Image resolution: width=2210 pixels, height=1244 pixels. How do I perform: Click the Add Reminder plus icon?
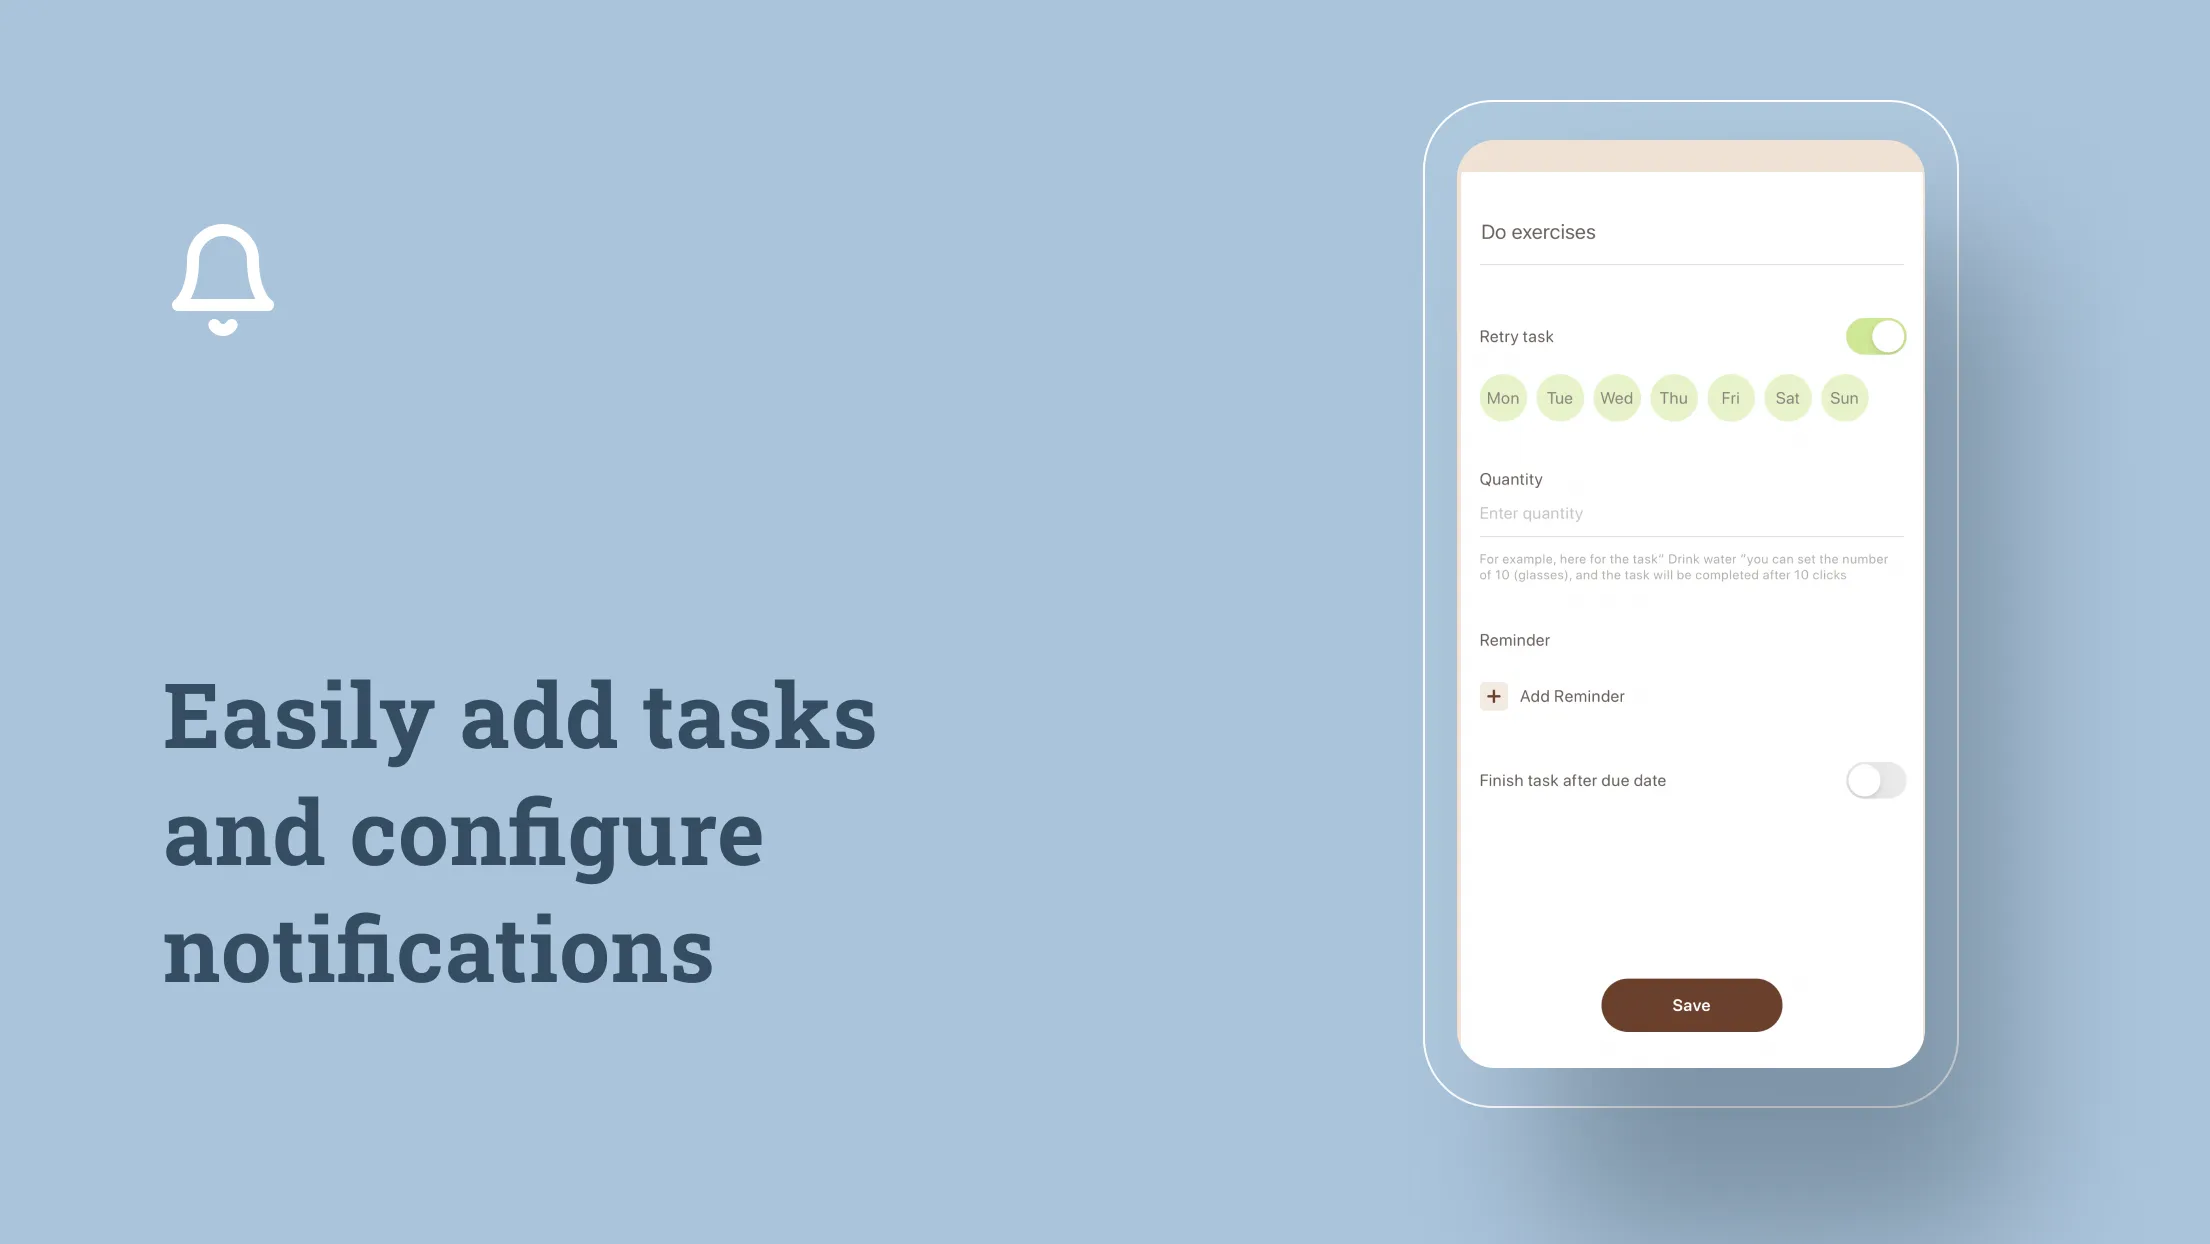click(1494, 696)
